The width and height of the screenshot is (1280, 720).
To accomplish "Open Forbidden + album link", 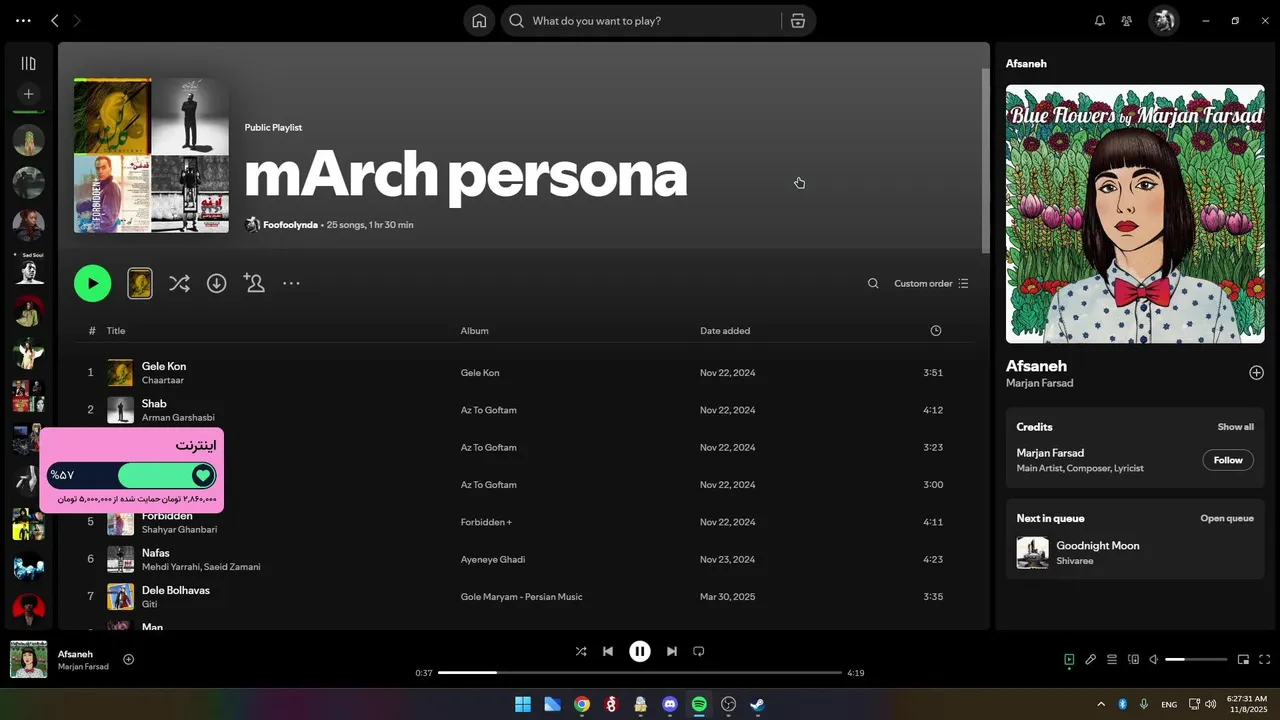I will [x=486, y=522].
